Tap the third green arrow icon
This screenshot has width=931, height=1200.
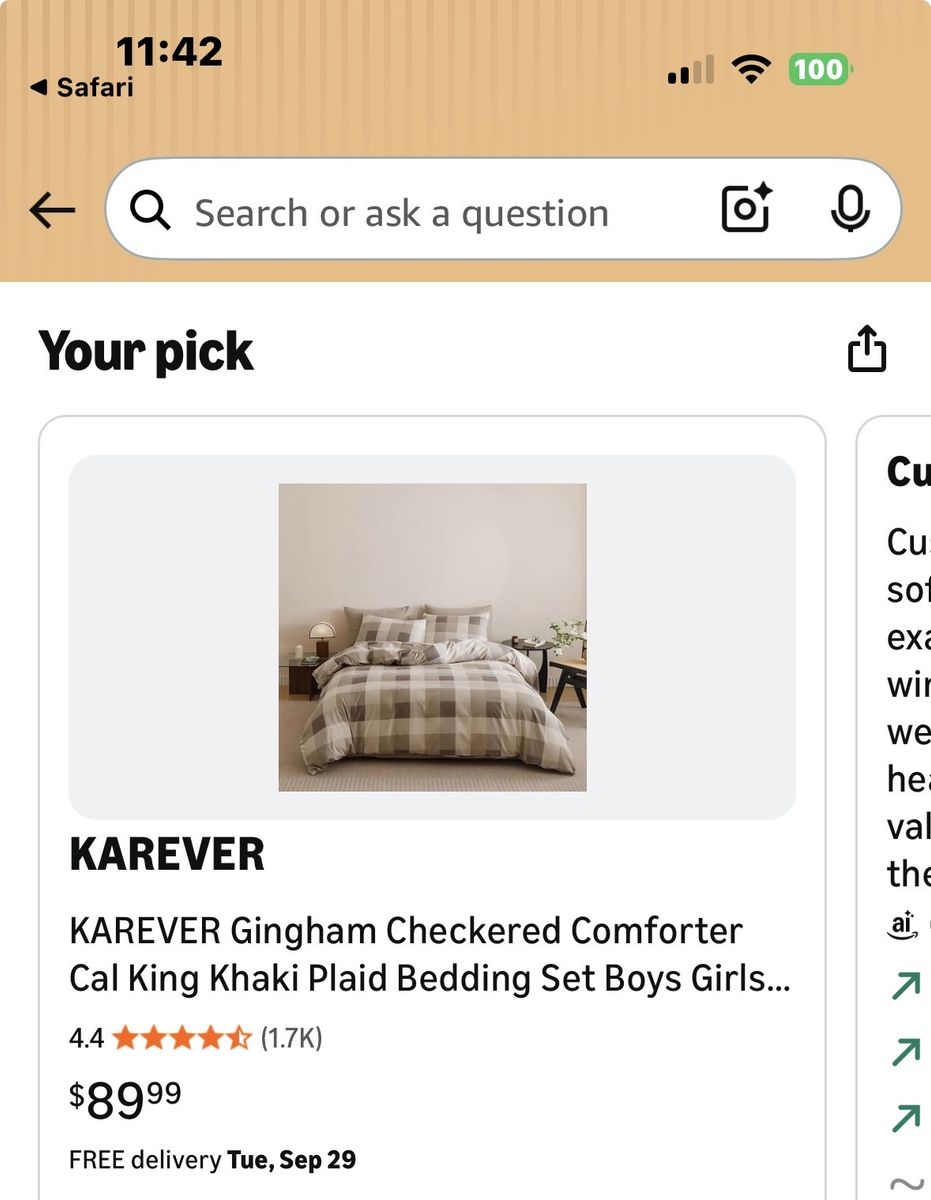[905, 1116]
